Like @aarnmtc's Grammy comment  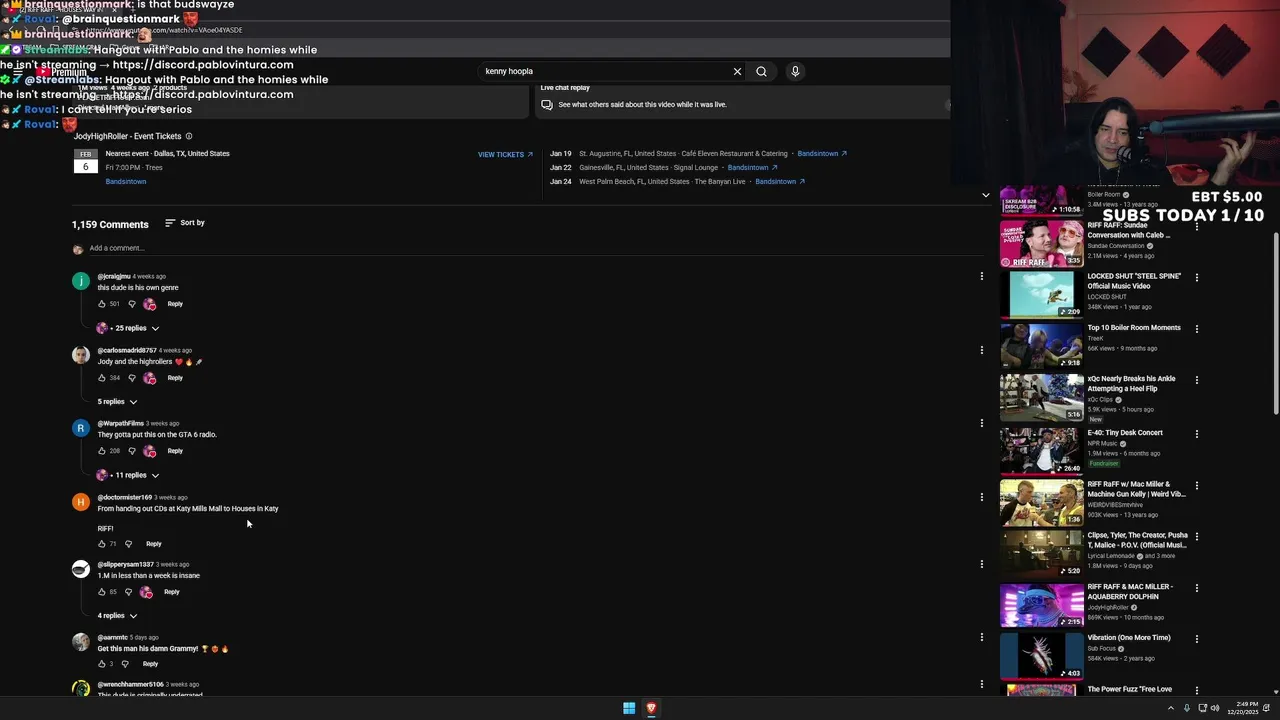pos(102,664)
